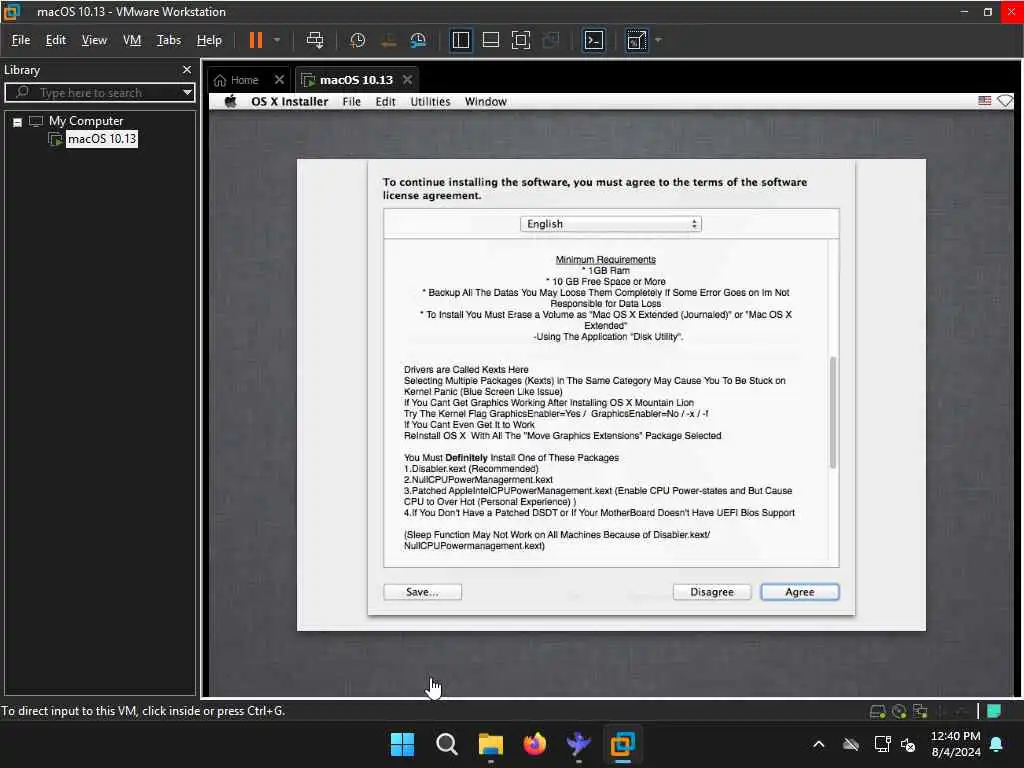
Task: Open File Explorer from taskbar
Action: point(490,744)
